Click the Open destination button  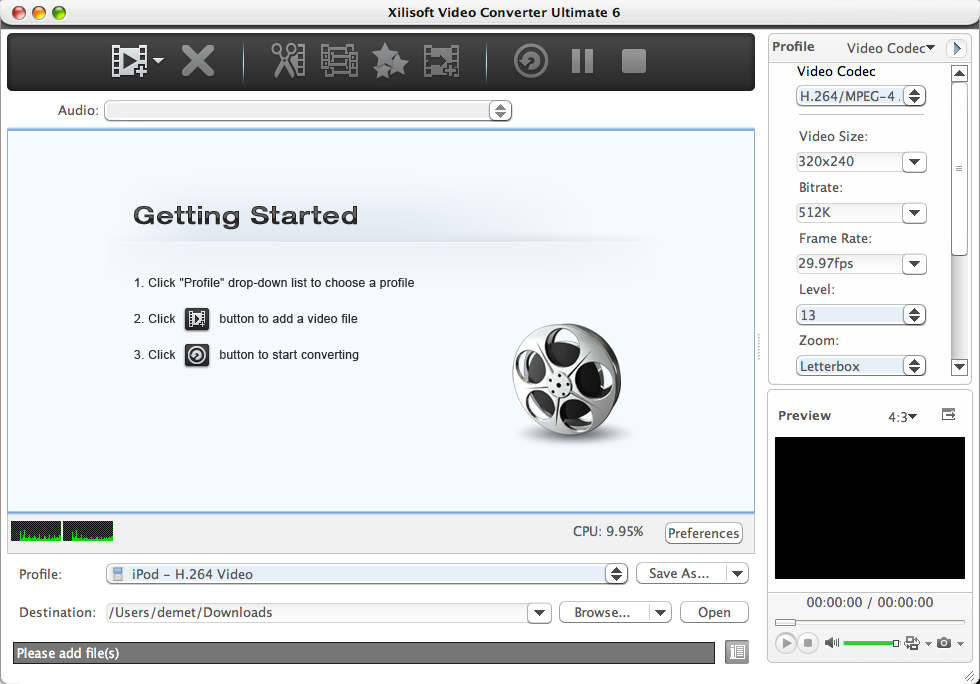point(714,613)
